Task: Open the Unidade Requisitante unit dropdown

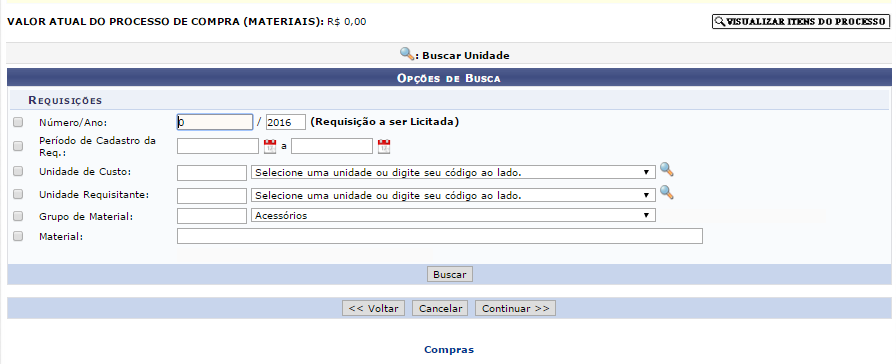Action: pos(453,195)
